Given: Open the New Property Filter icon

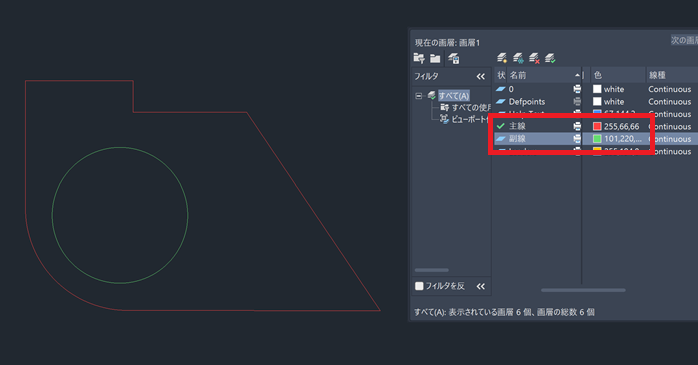Looking at the screenshot, I should (x=419, y=58).
